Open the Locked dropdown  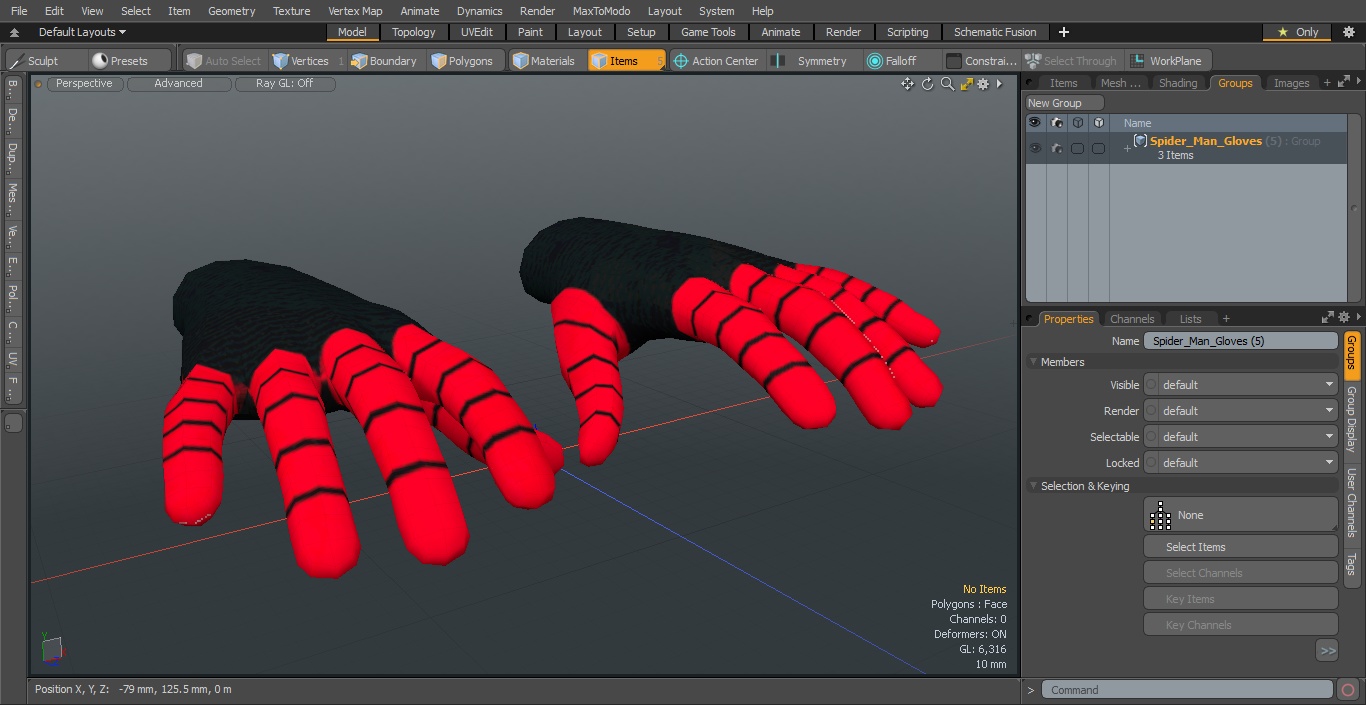point(1240,463)
